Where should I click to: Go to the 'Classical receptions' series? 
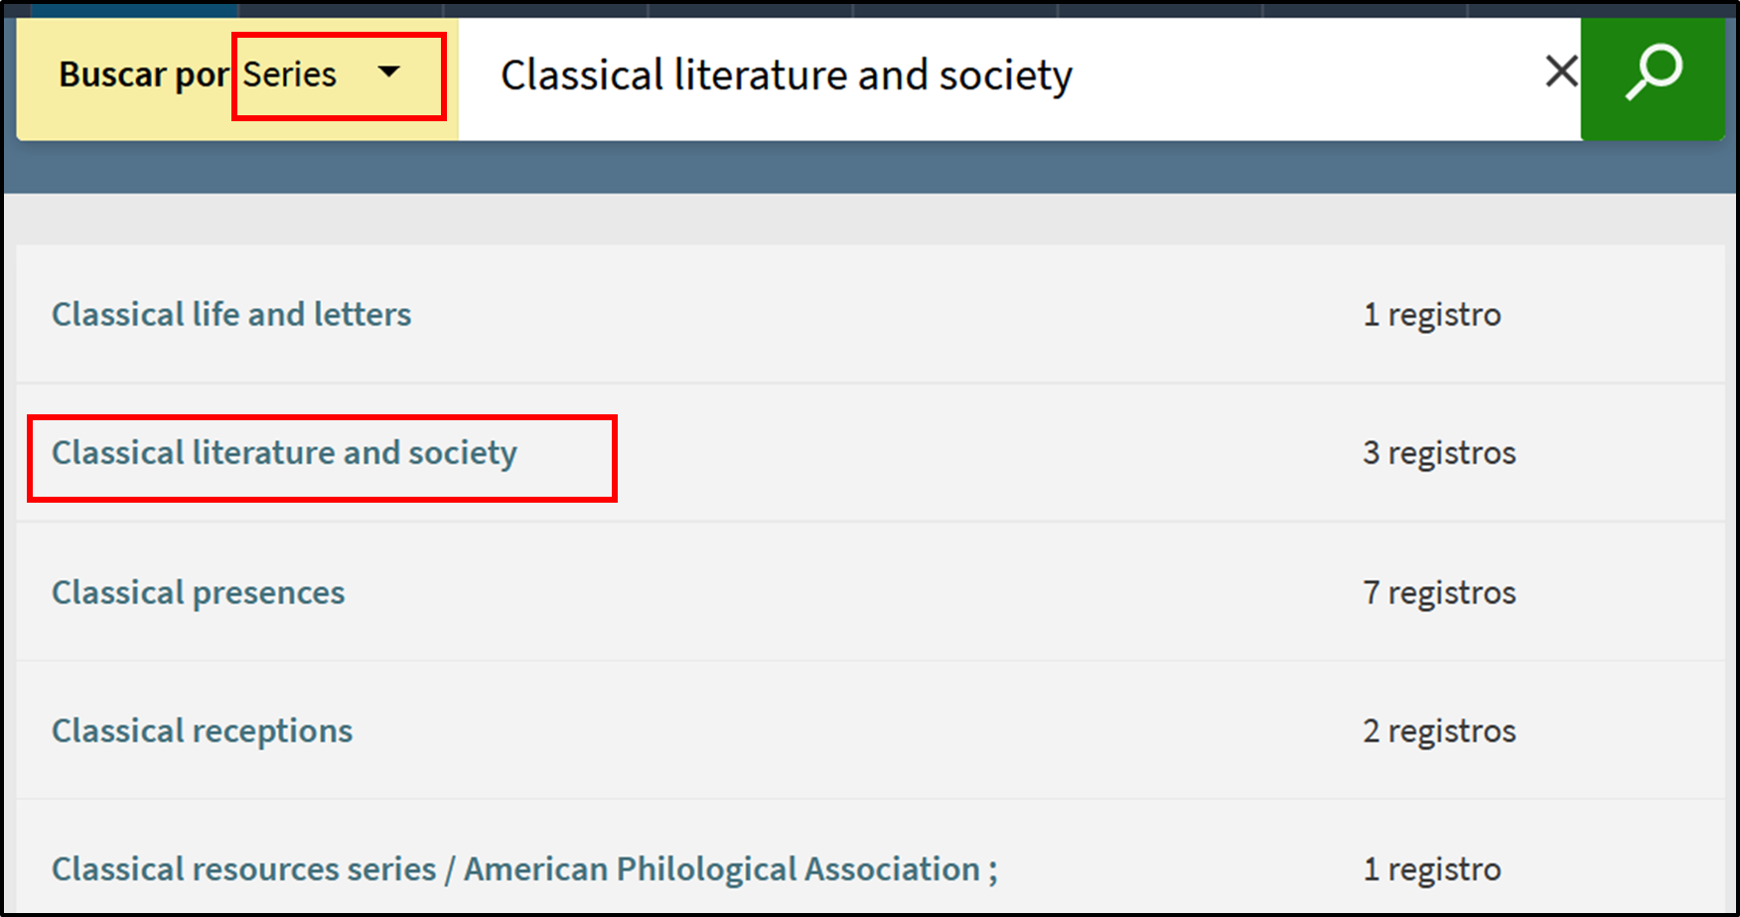pyautogui.click(x=202, y=731)
